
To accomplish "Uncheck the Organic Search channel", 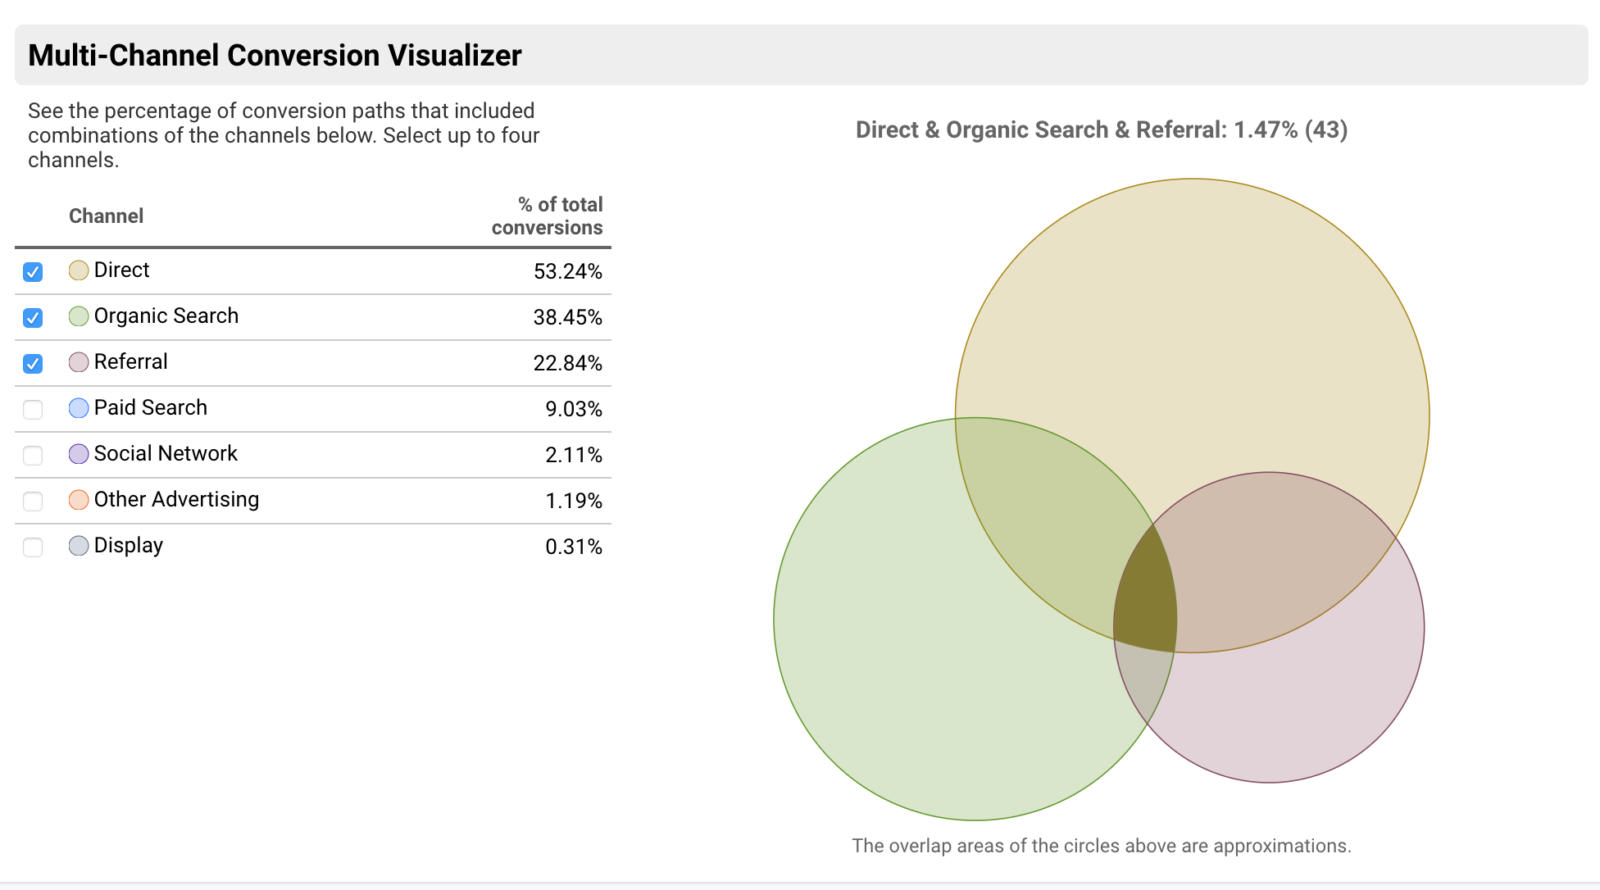I will [x=32, y=317].
